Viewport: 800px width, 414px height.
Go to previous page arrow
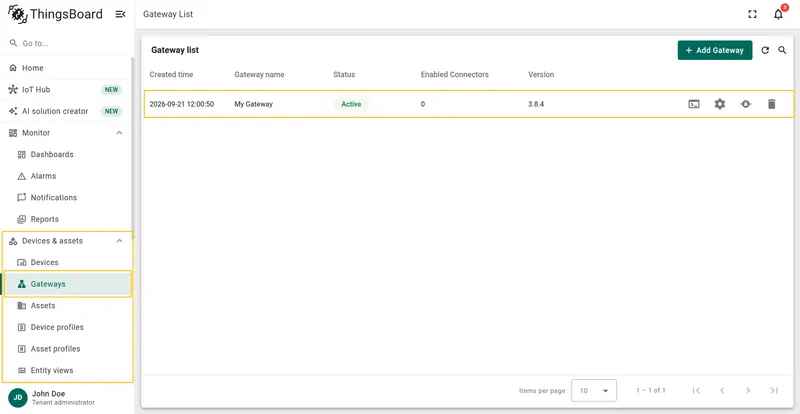pyautogui.click(x=722, y=391)
